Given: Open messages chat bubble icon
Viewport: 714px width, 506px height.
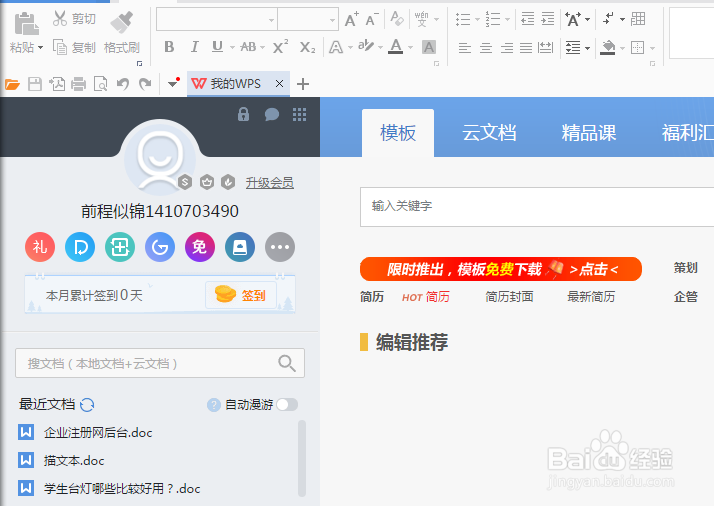Looking at the screenshot, I should 272,114.
